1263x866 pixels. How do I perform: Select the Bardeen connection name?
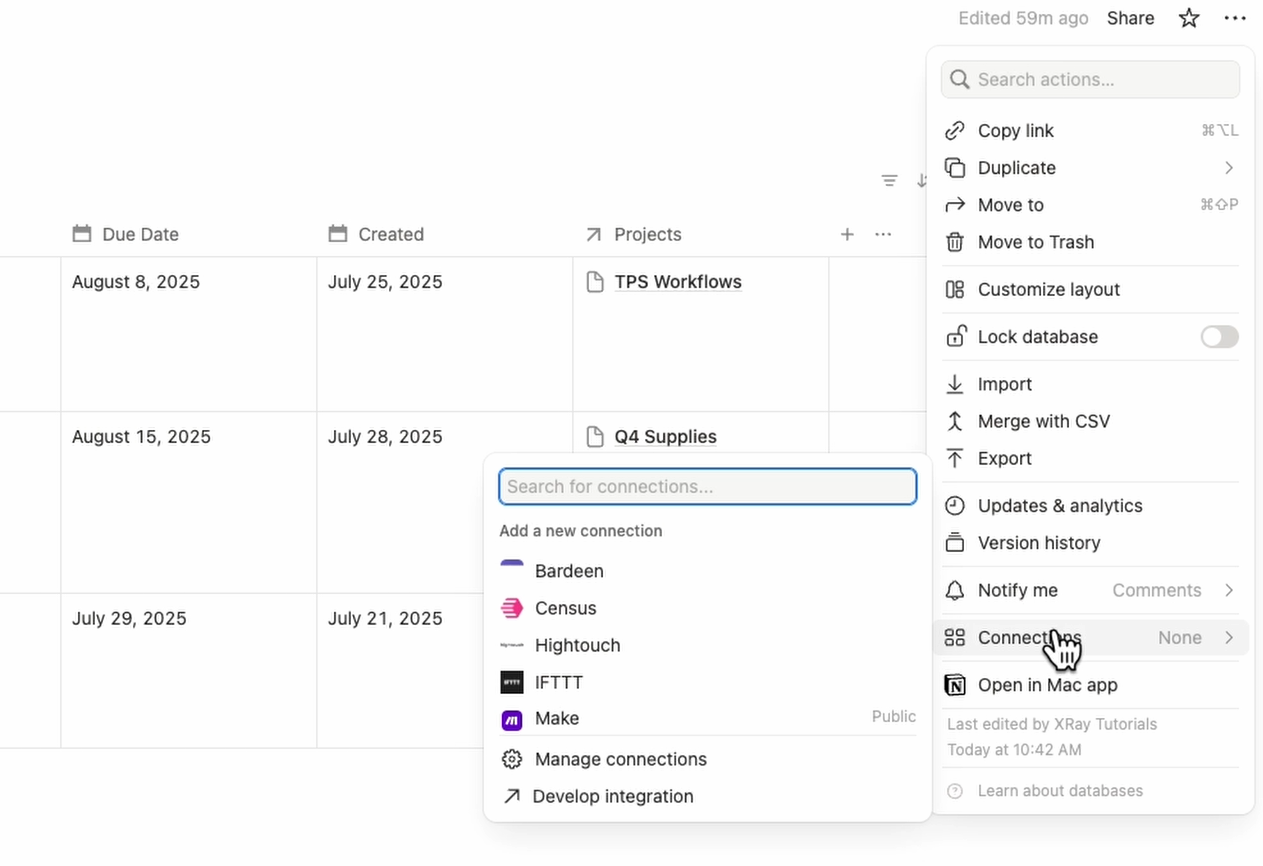569,571
